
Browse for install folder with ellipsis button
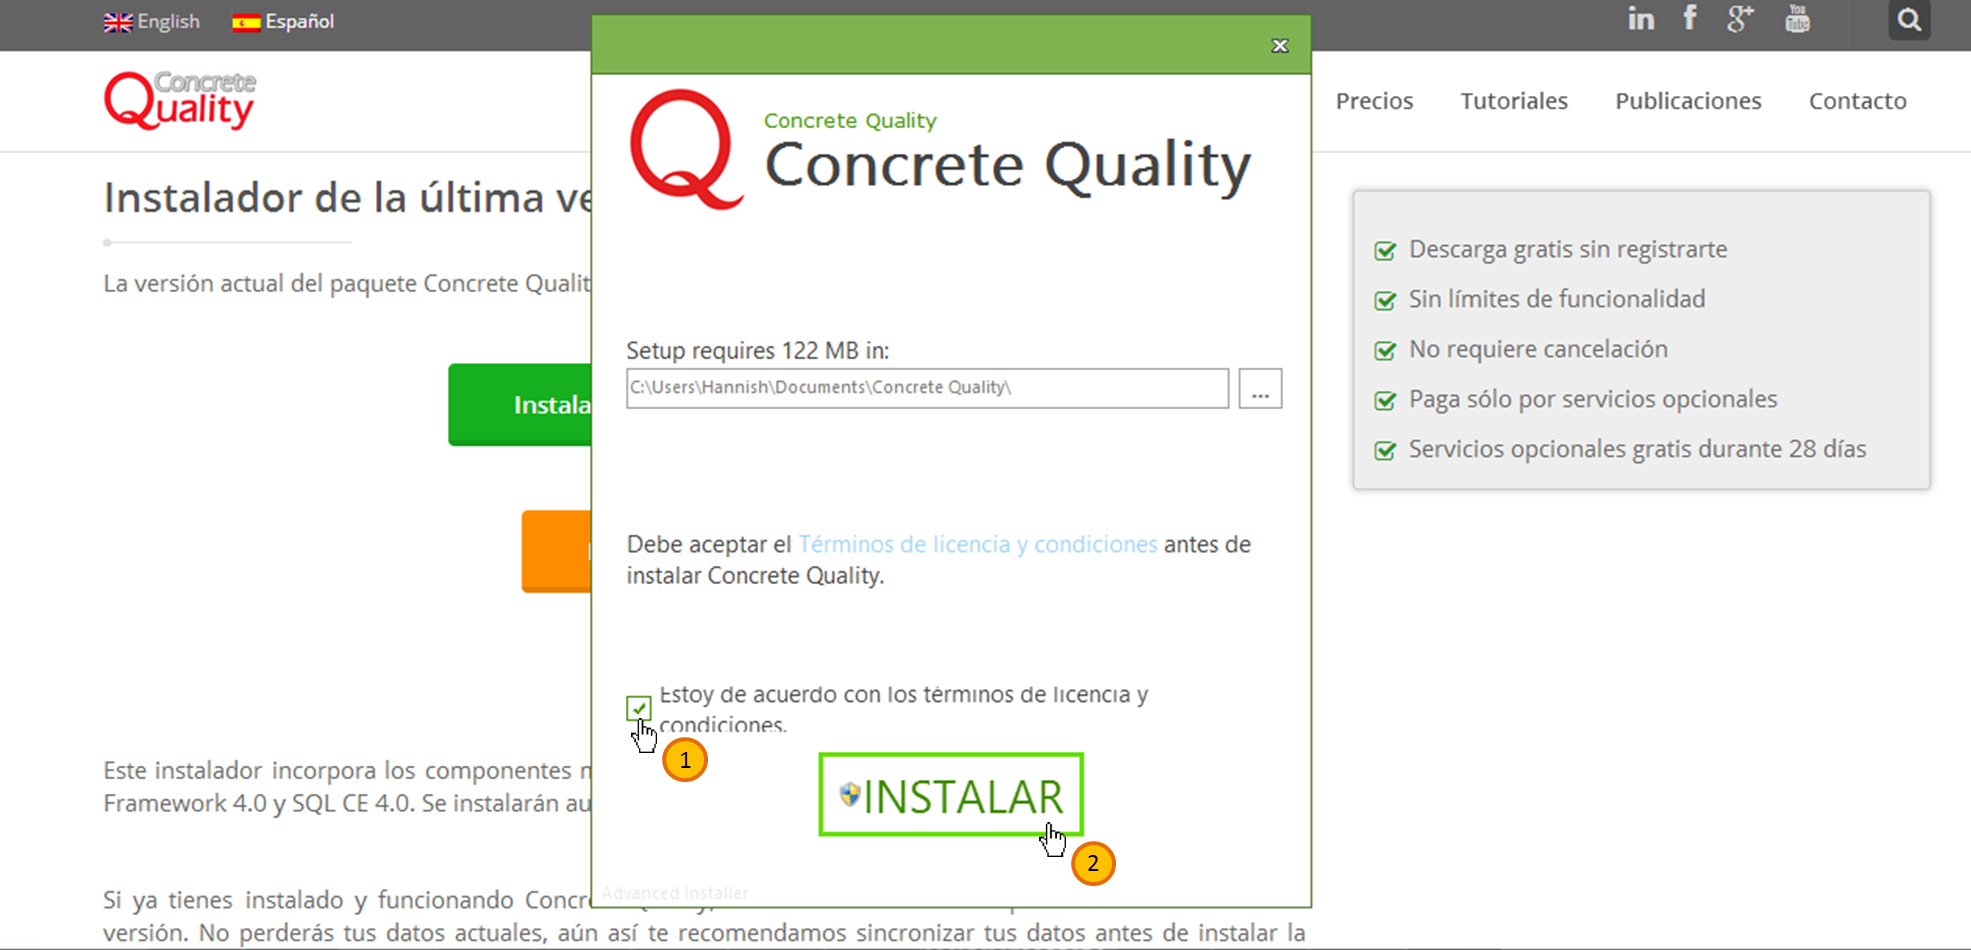[x=1260, y=388]
